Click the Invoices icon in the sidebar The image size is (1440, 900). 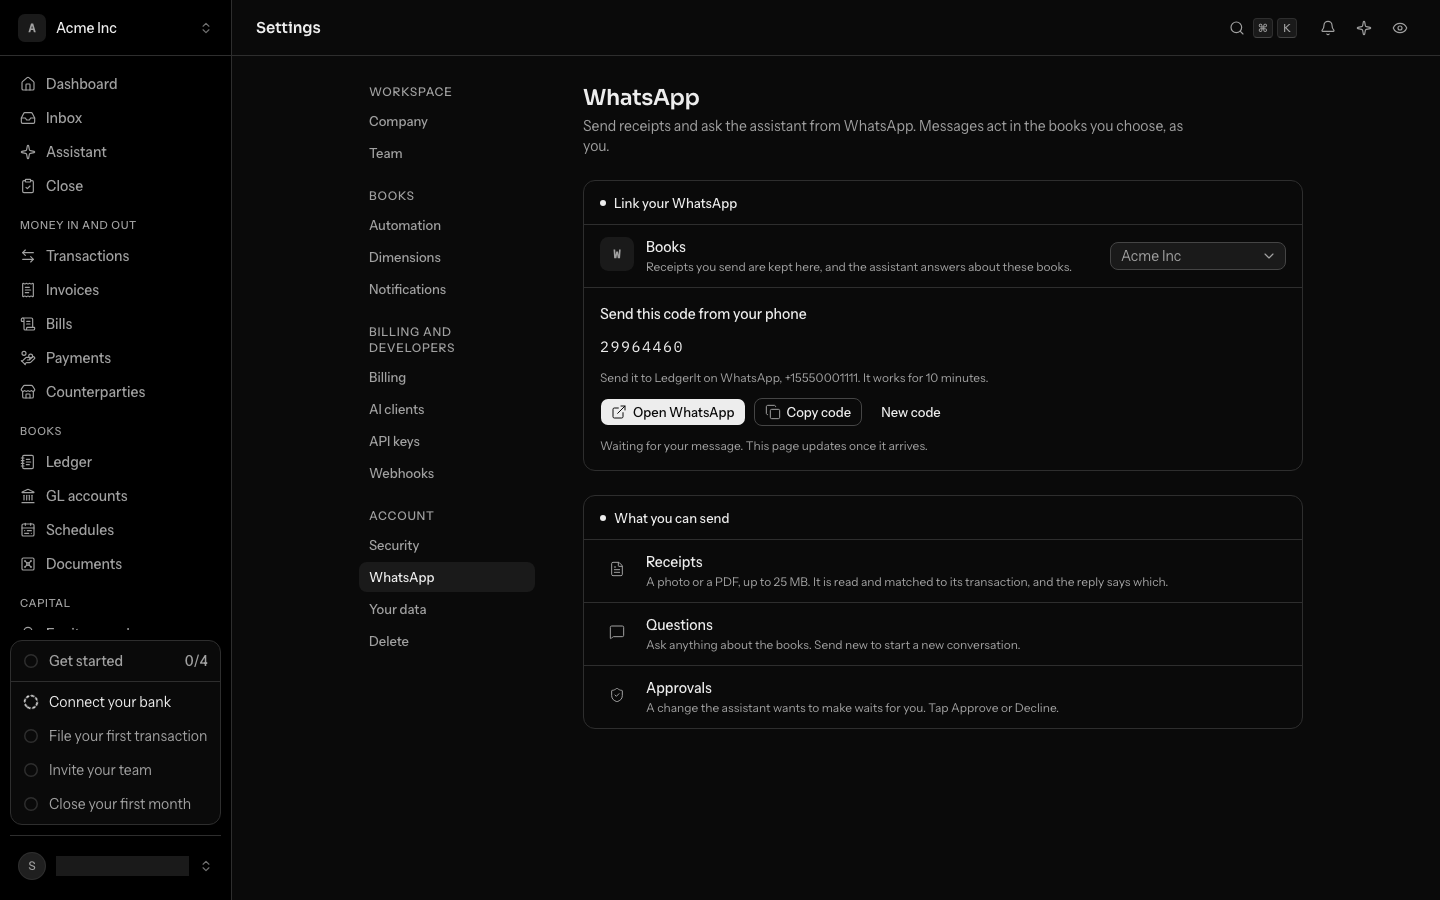[x=28, y=290]
